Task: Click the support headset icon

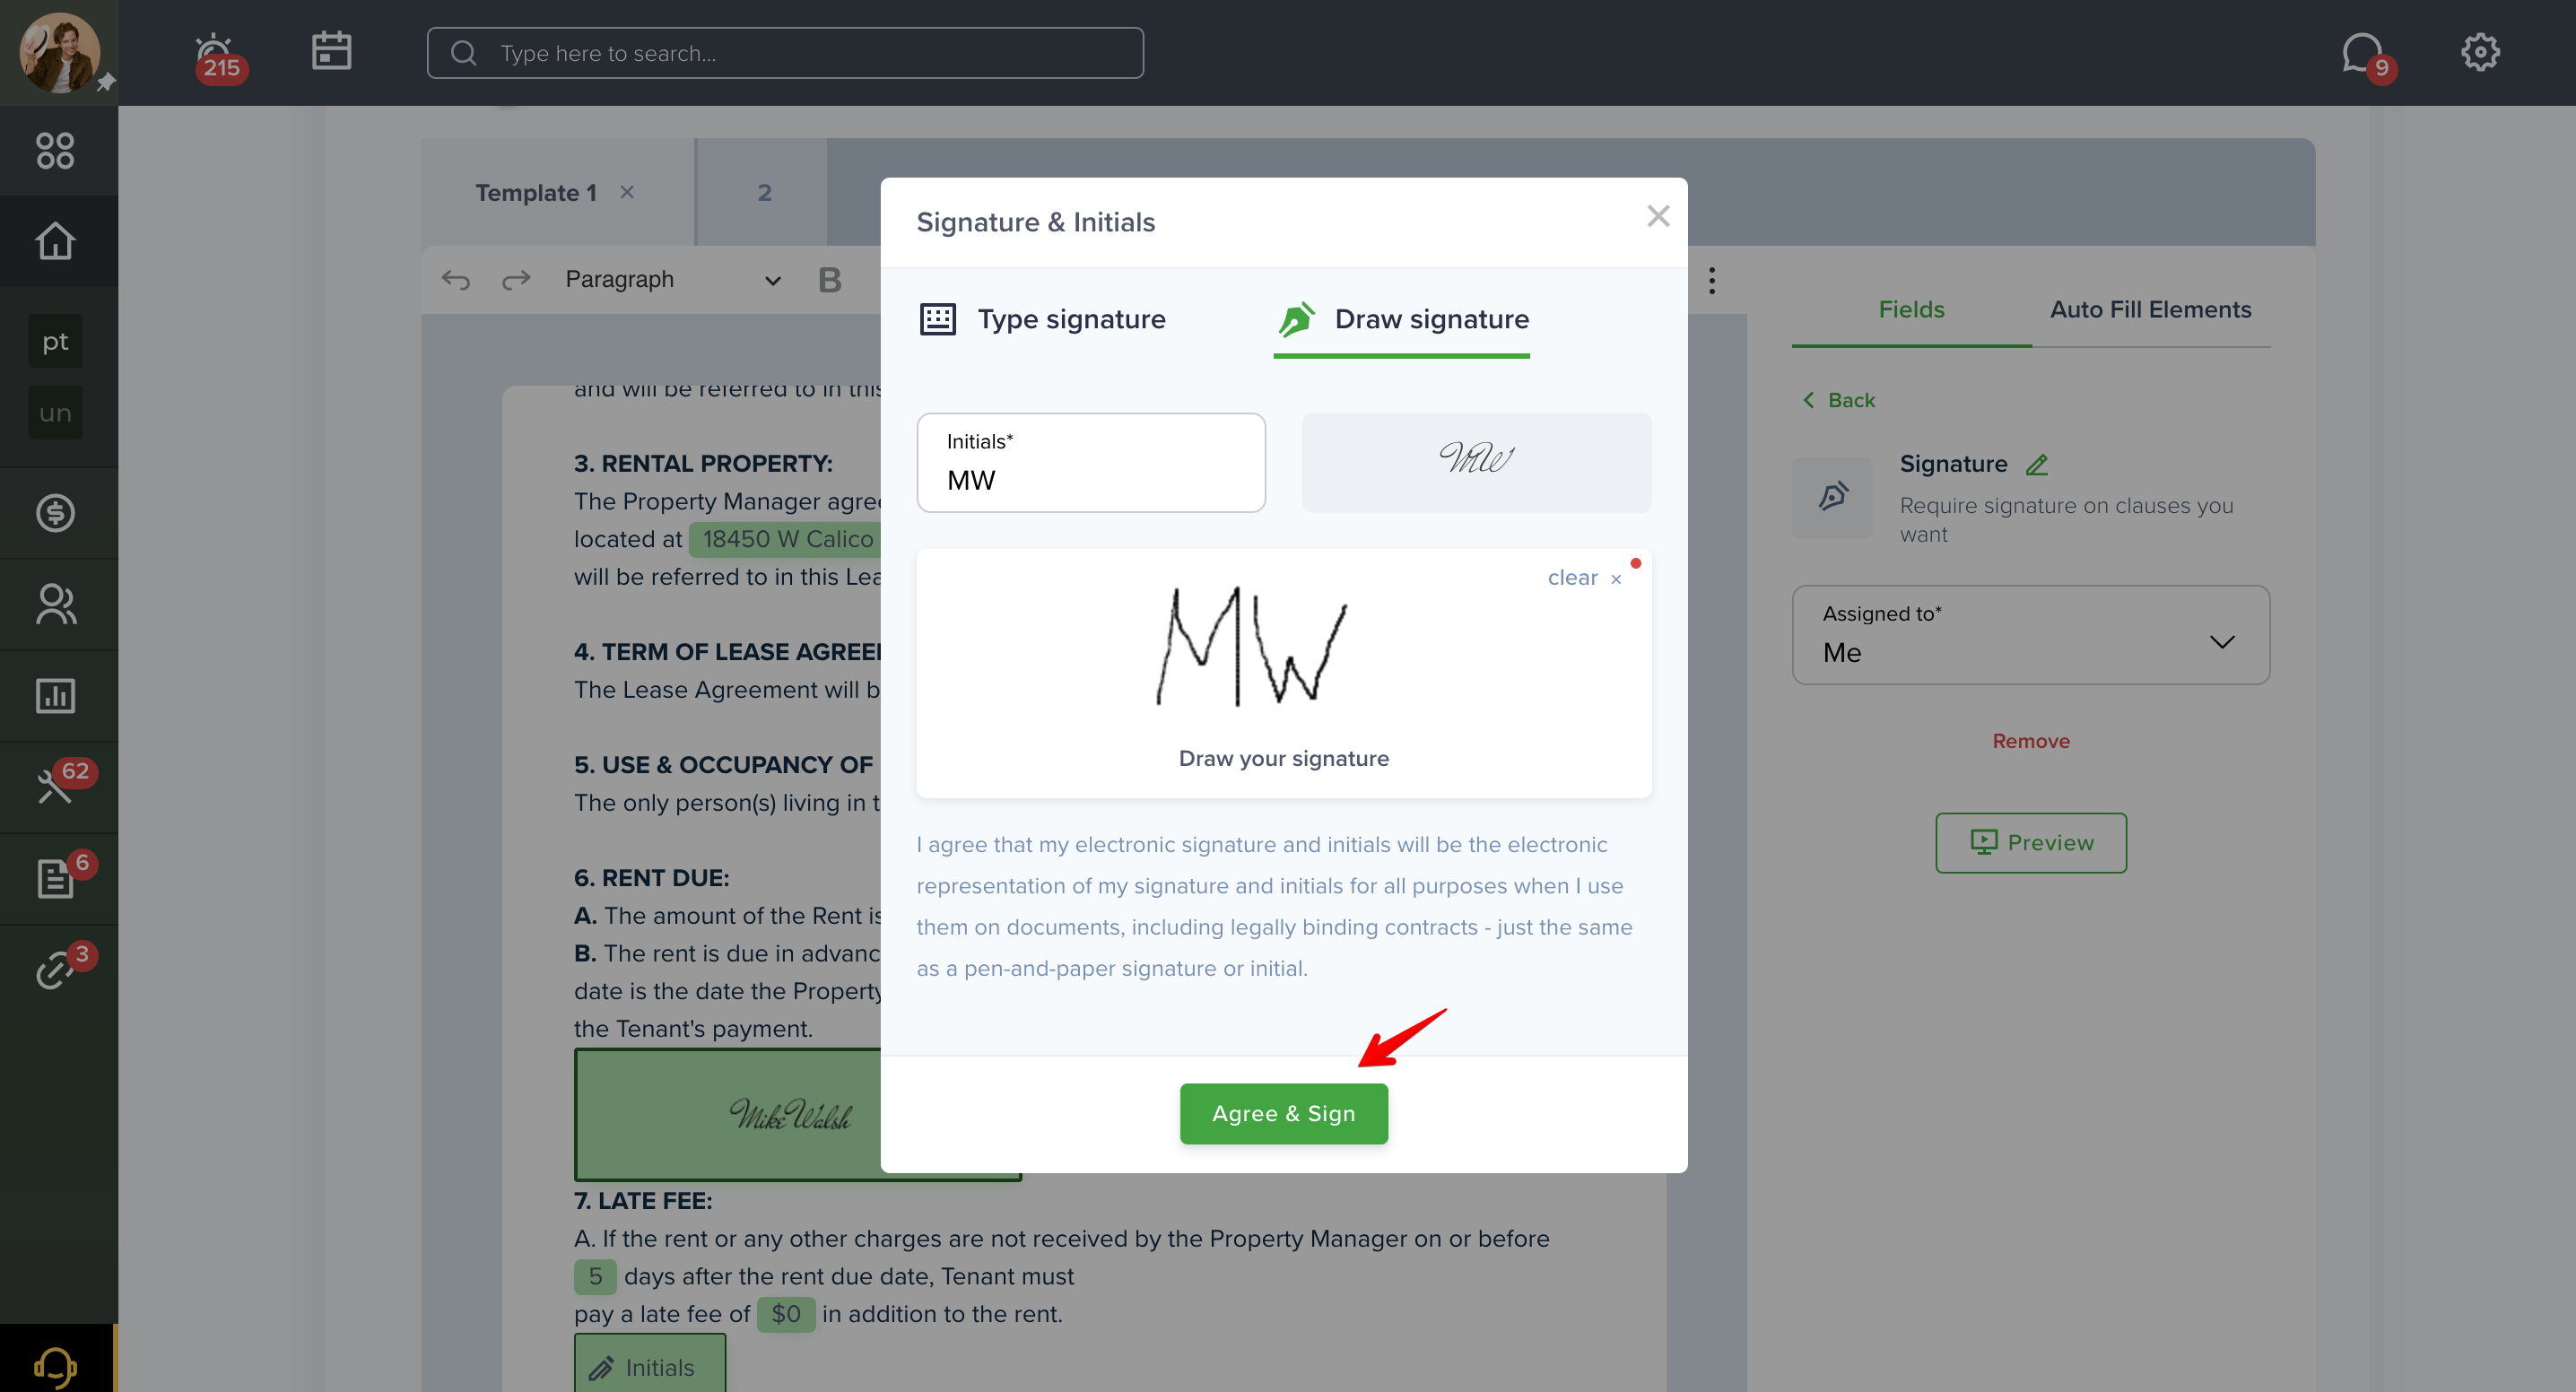Action: (x=55, y=1365)
